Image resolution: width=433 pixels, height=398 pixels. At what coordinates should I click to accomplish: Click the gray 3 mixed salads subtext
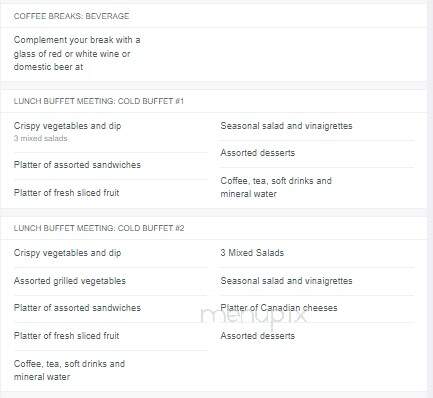coord(40,138)
